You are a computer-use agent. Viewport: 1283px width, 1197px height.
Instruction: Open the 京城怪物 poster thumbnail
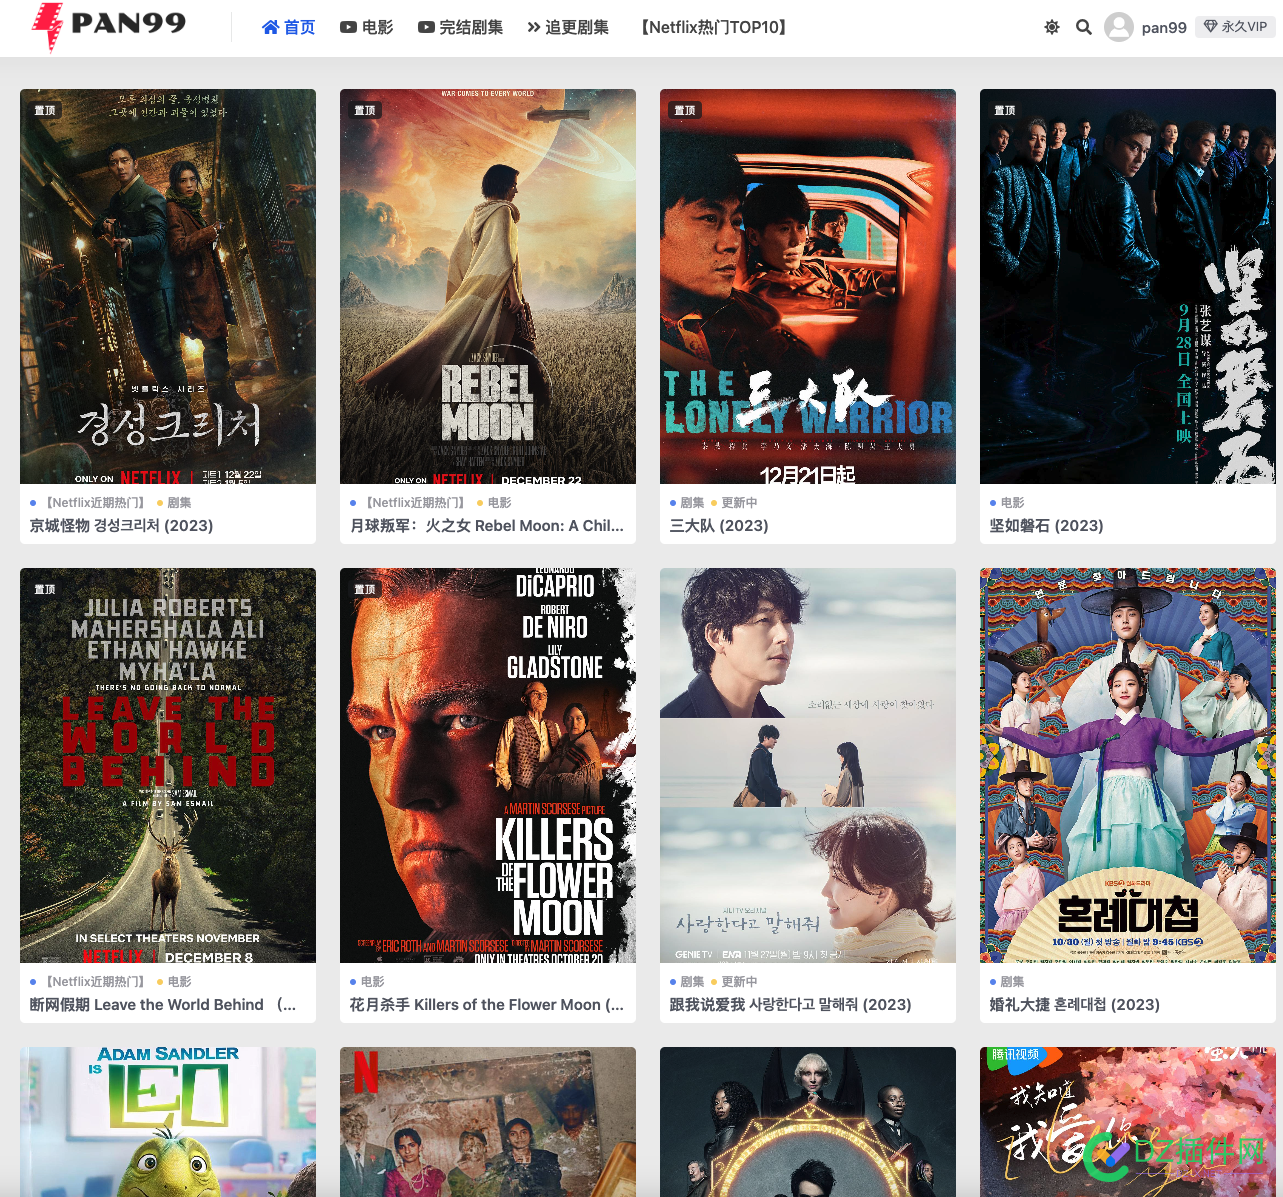tap(168, 286)
